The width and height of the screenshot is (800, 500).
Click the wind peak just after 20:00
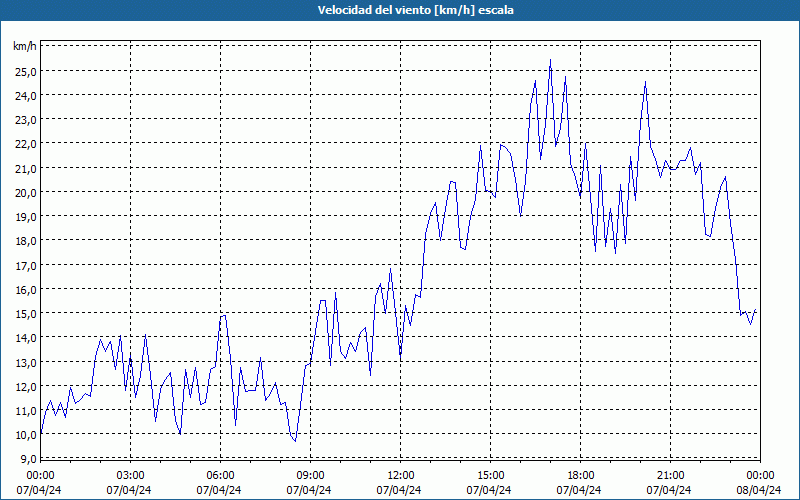tap(645, 82)
